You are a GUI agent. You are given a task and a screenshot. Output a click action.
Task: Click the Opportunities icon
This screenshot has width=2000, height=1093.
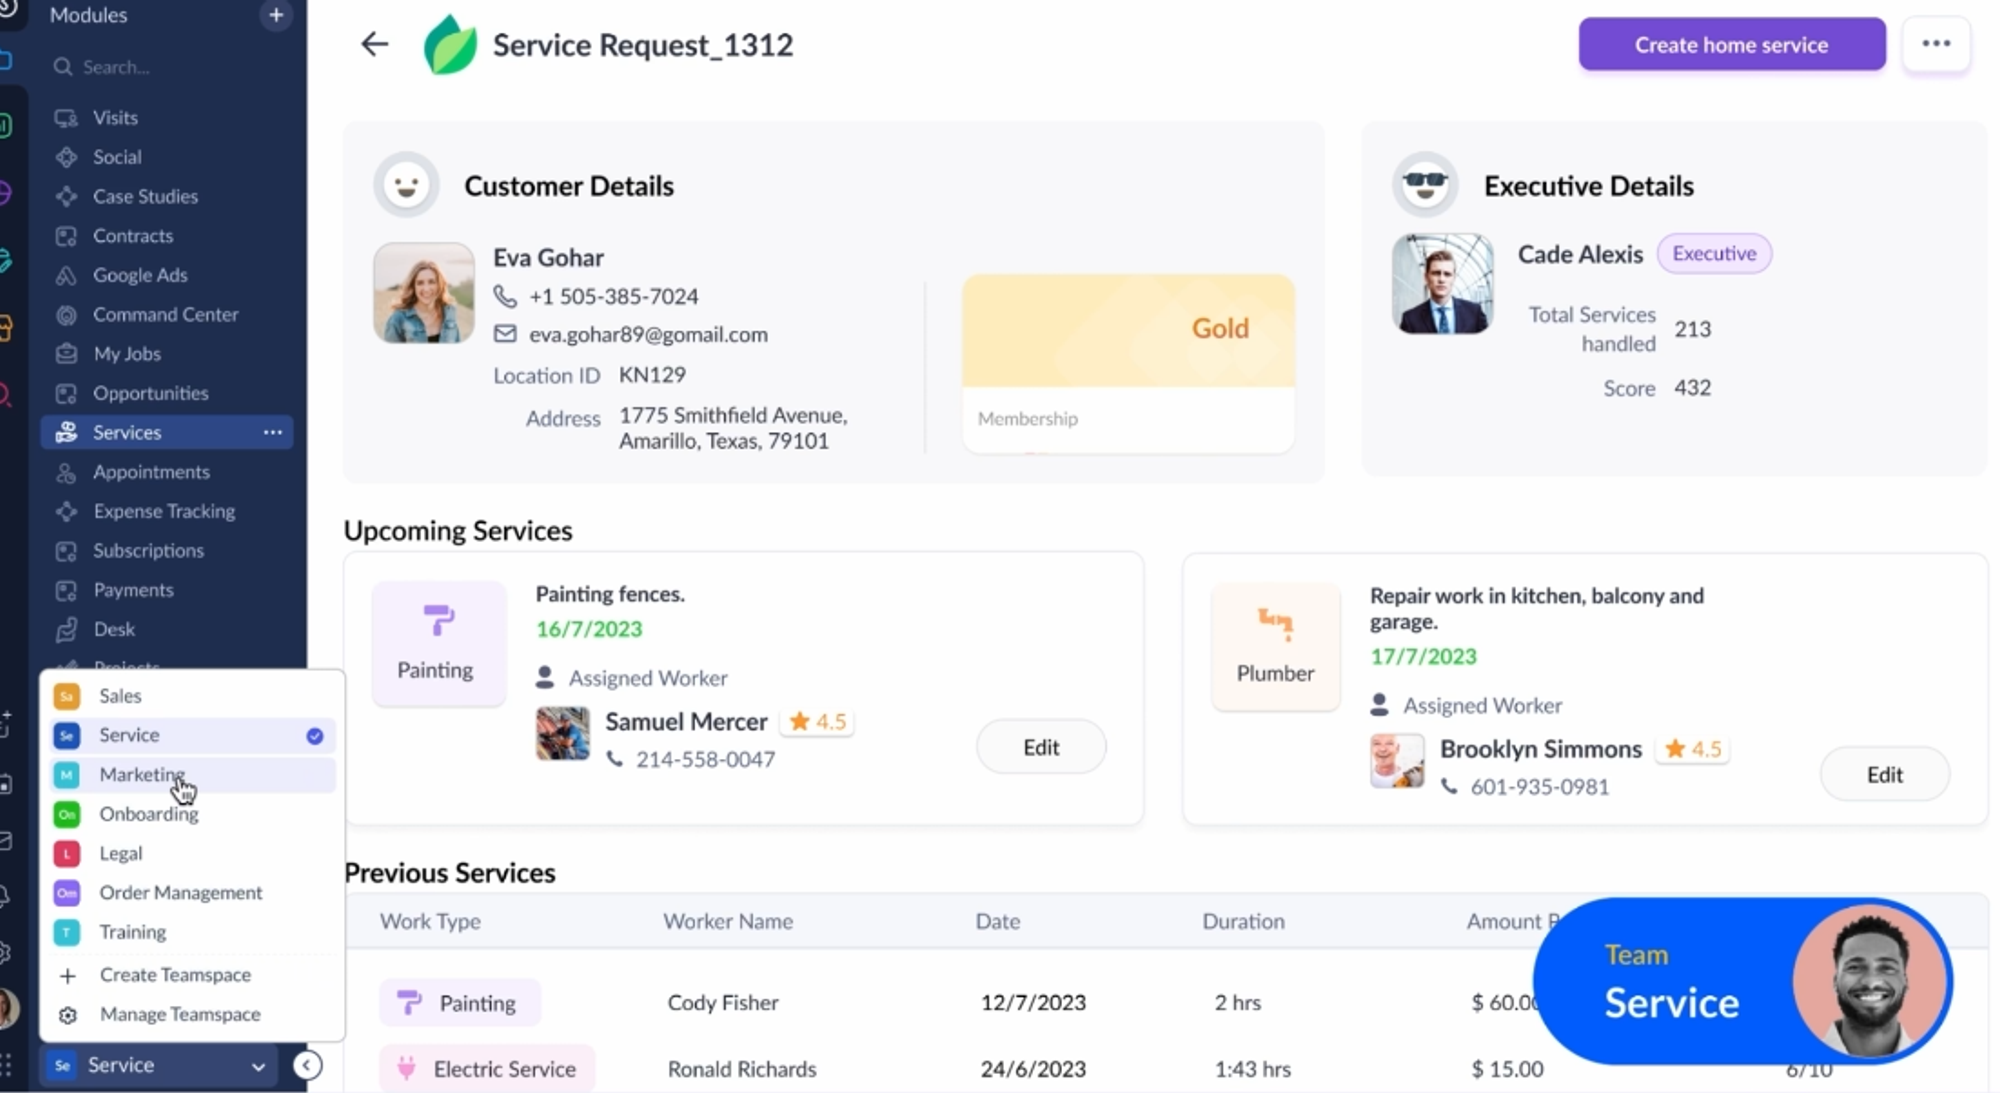coord(66,393)
